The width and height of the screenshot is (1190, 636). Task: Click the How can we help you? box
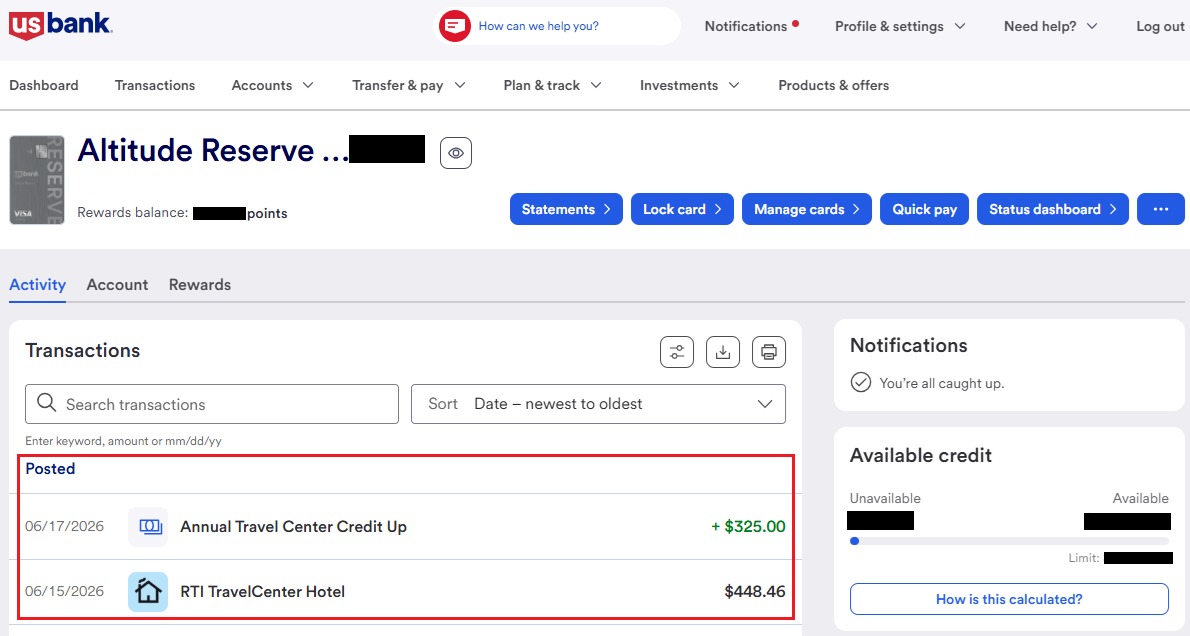(557, 26)
